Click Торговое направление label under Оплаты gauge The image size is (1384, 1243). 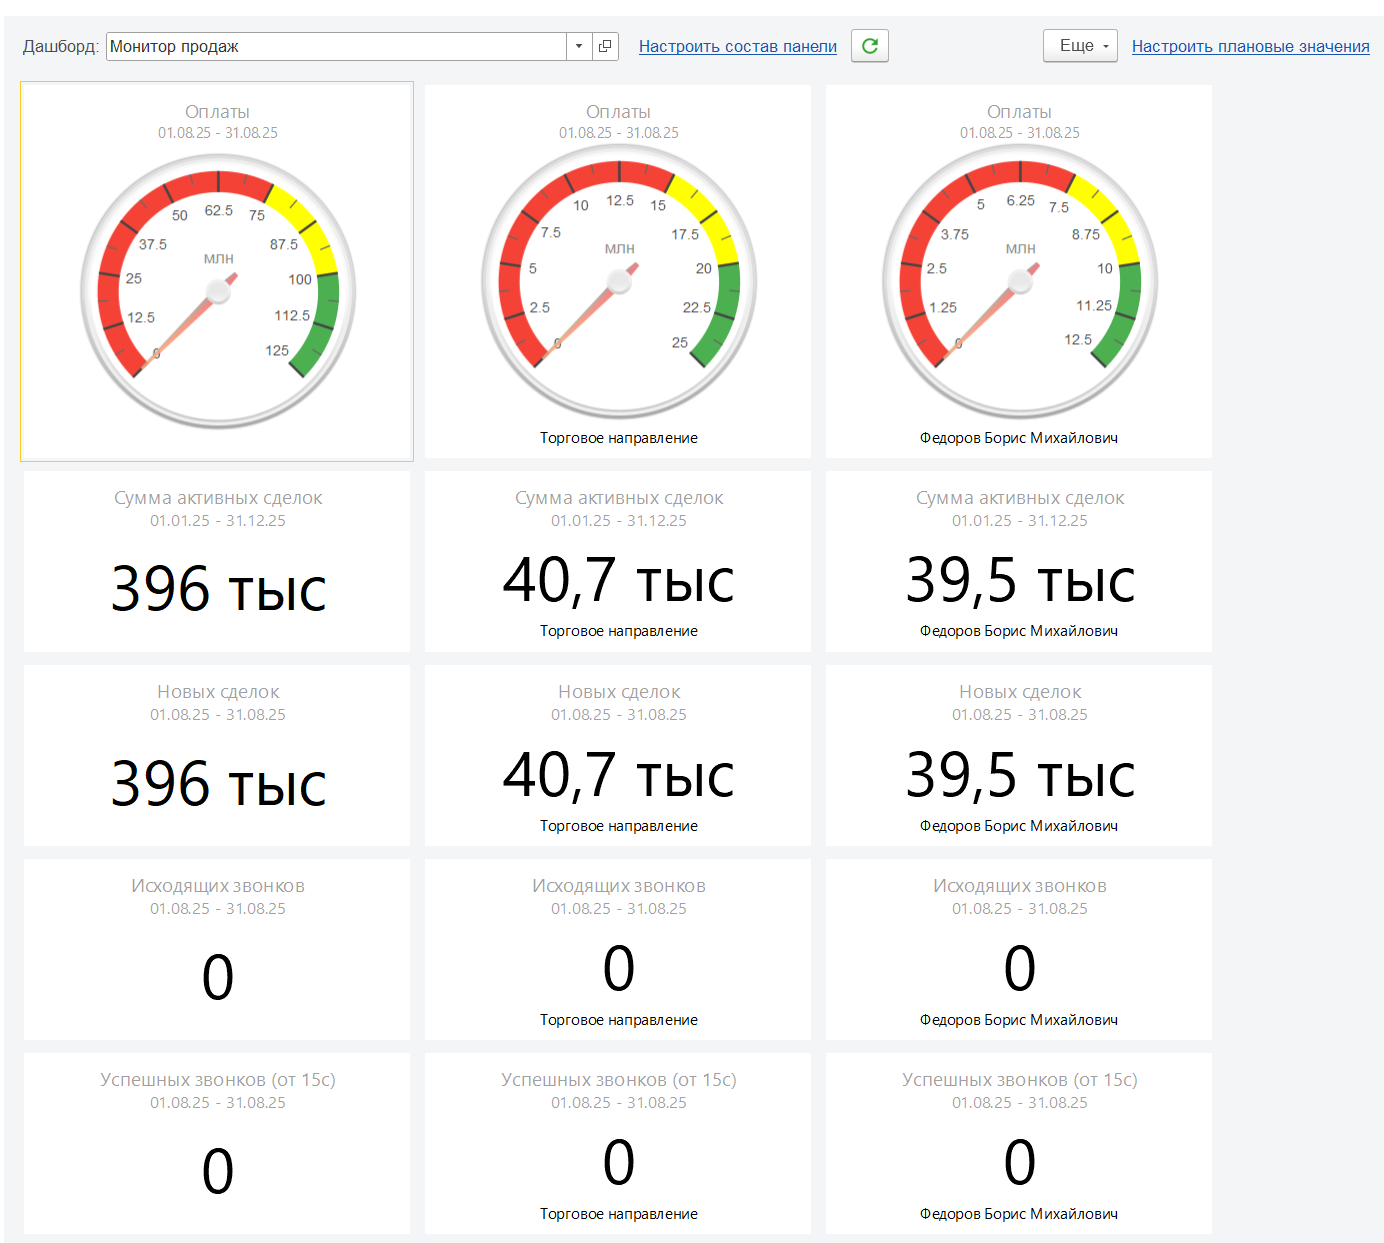619,438
